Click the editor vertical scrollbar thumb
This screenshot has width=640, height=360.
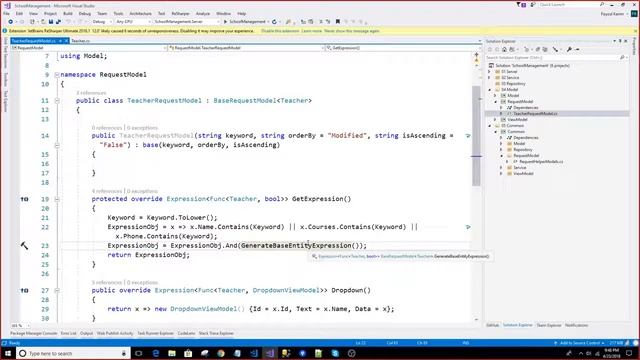pos(476,136)
